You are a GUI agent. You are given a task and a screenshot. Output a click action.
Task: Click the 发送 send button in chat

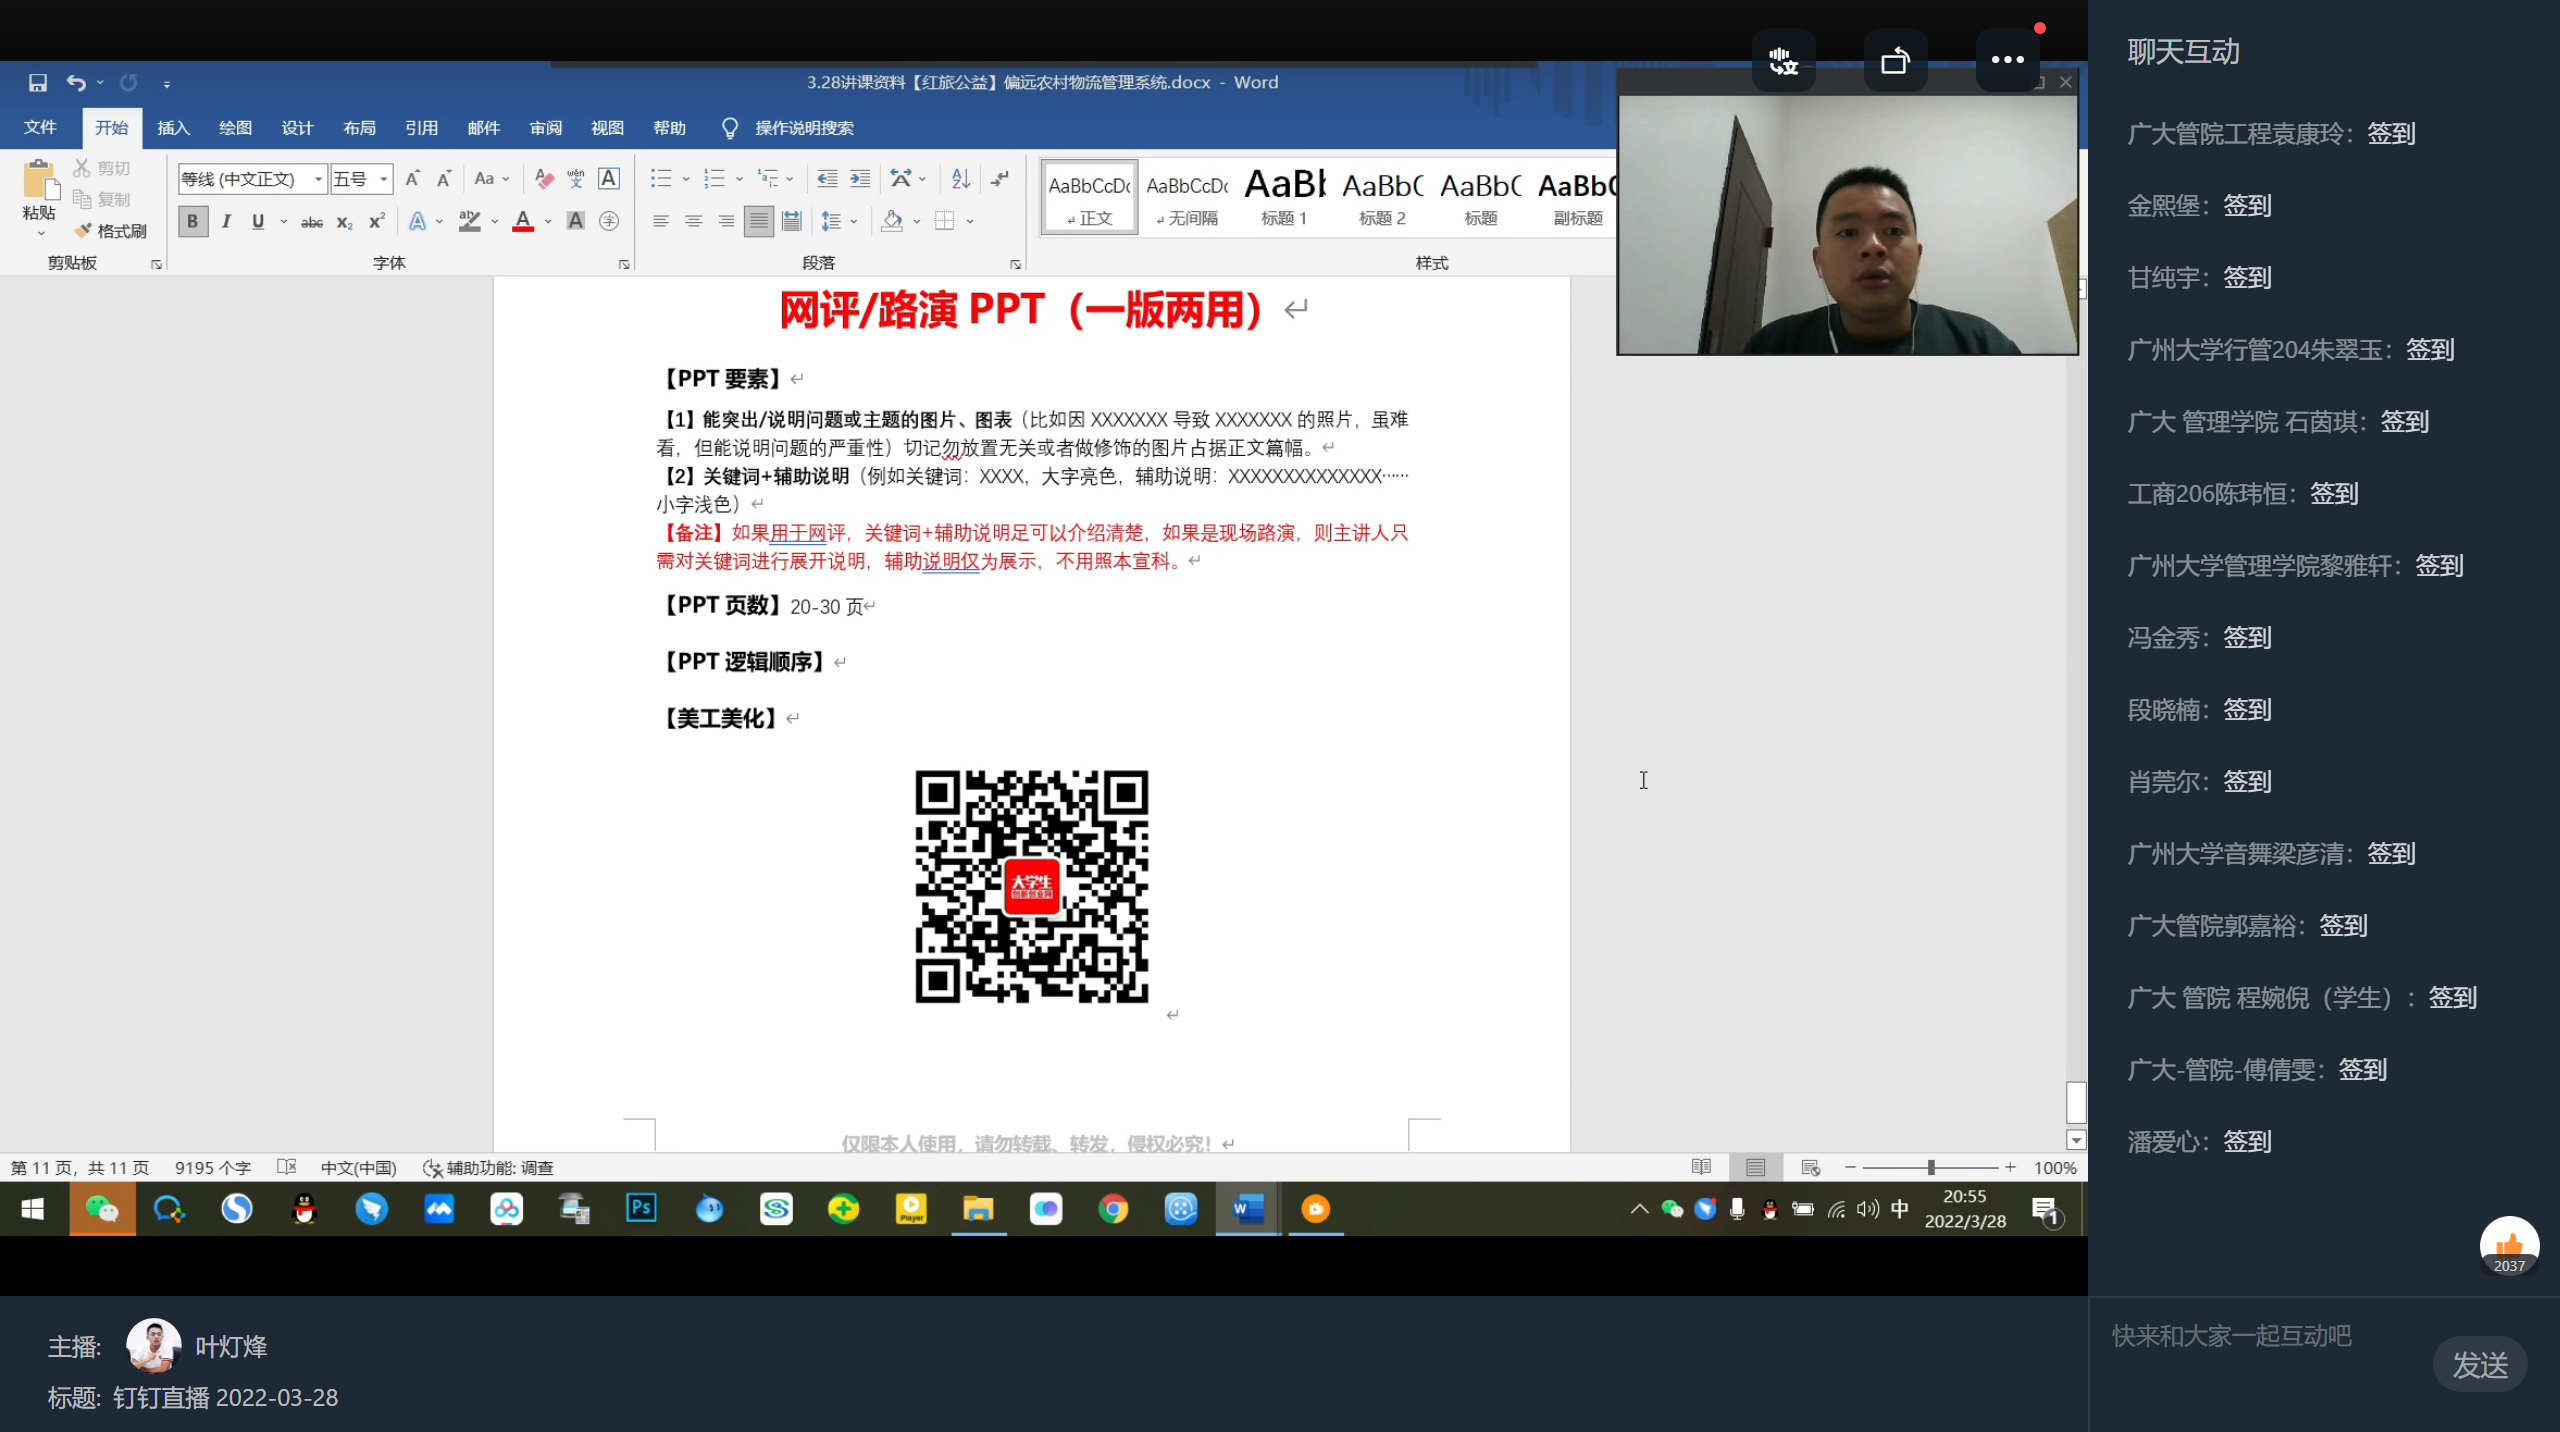2480,1365
